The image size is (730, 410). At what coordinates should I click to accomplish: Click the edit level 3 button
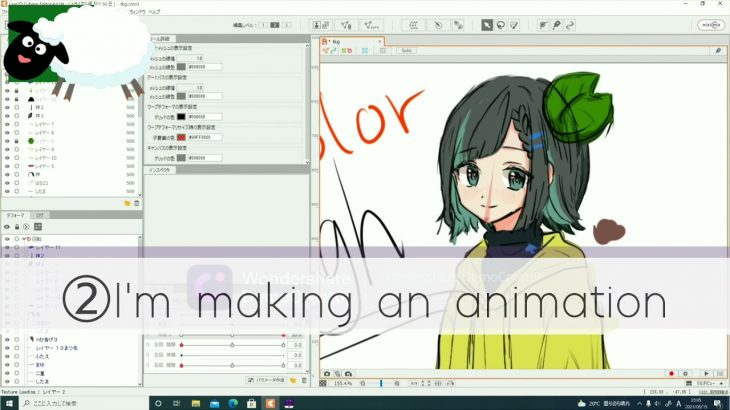pyautogui.click(x=286, y=25)
